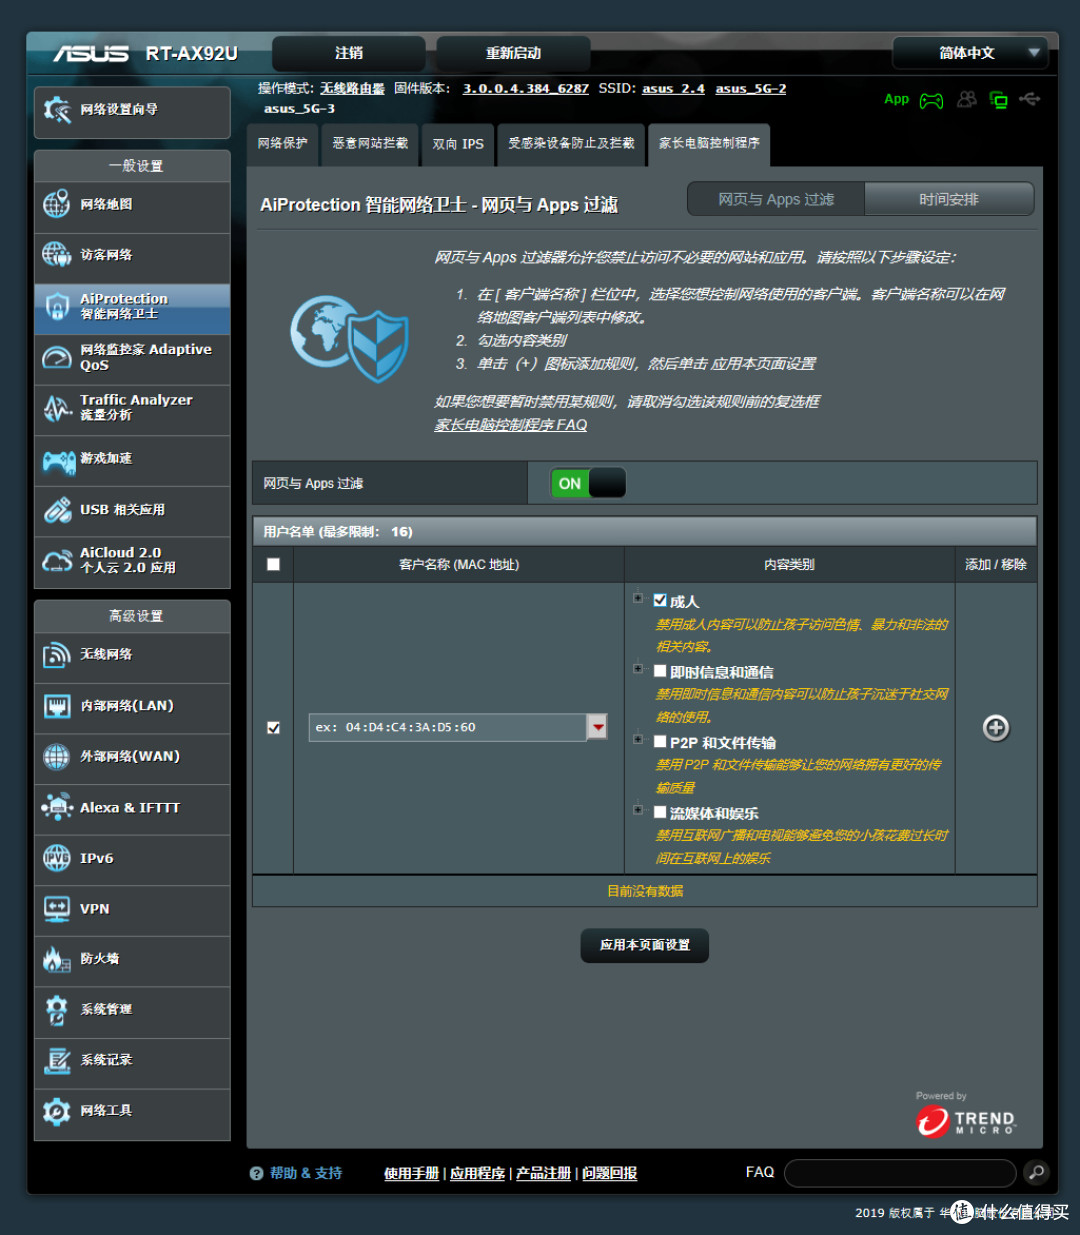Screen dimensions: 1080x1235
Task: Check the 即时信息和通信 category
Action: [x=660, y=672]
